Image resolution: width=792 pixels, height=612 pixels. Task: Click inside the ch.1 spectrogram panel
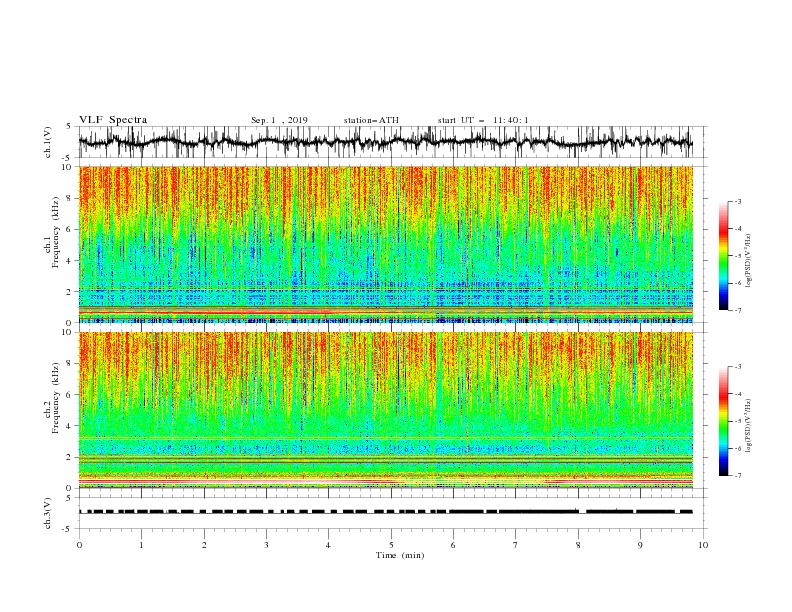pos(385,244)
